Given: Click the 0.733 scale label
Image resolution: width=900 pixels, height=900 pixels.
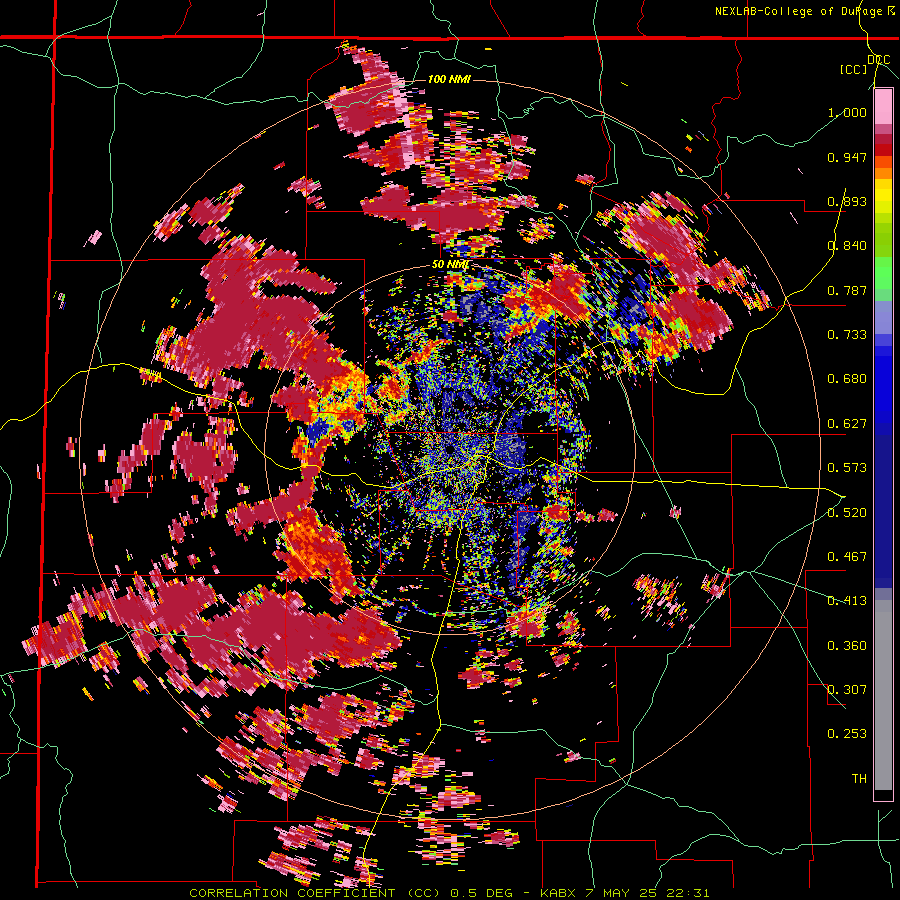Looking at the screenshot, I should 847,335.
